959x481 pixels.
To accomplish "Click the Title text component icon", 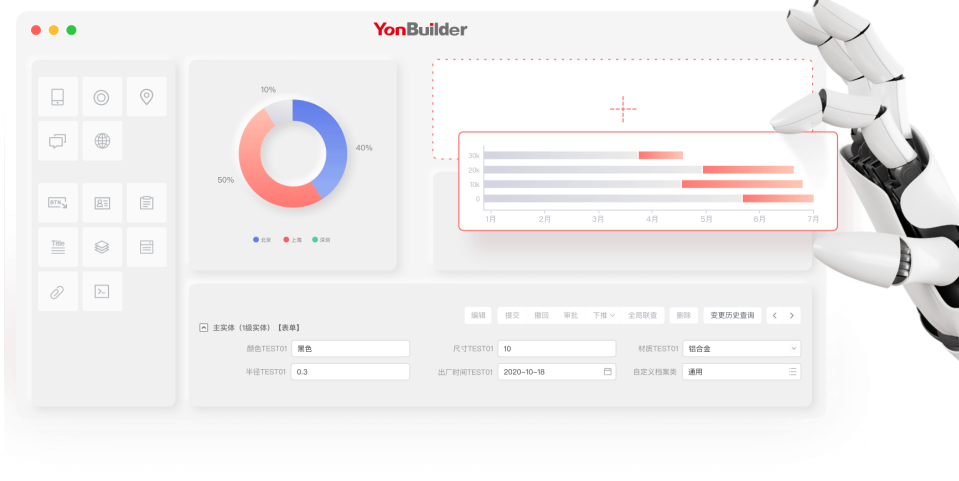I will point(57,247).
